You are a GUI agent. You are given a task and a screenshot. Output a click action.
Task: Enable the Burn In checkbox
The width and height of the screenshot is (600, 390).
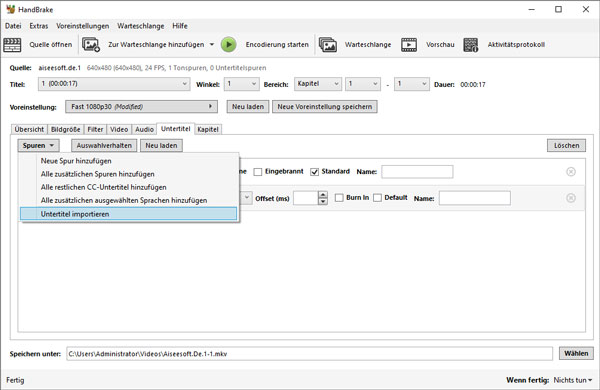click(x=339, y=198)
